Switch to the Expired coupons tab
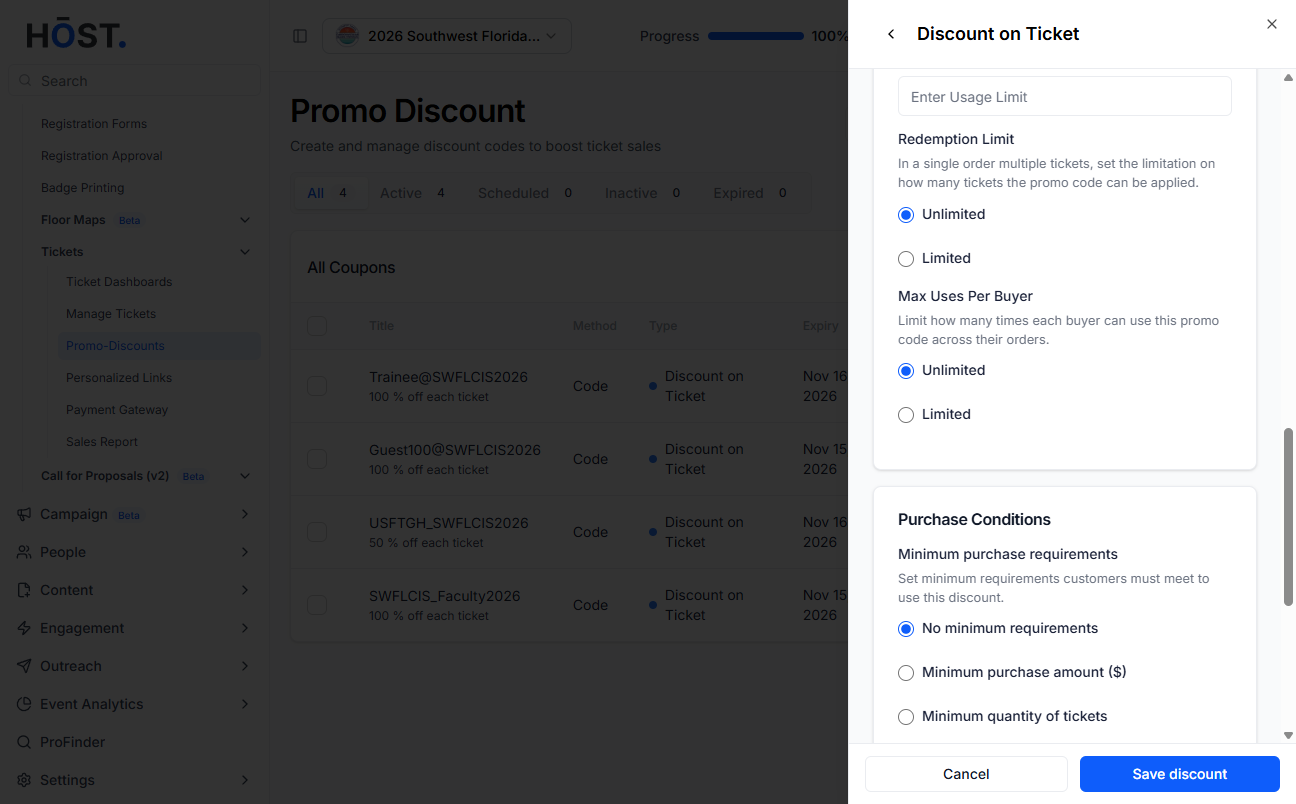The height and width of the screenshot is (804, 1296). [x=750, y=193]
